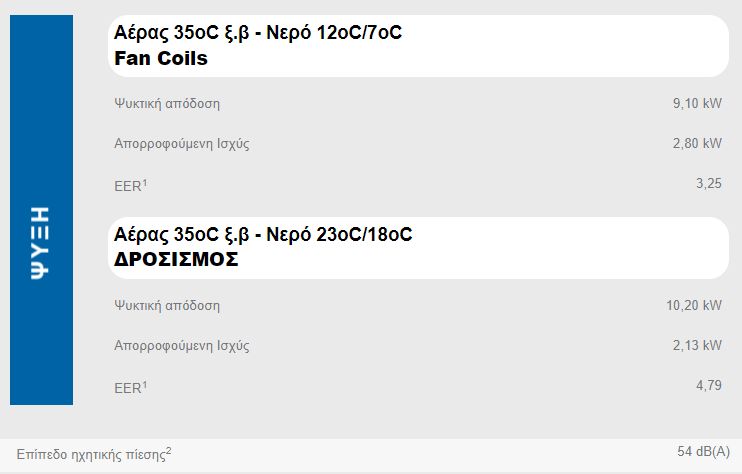
Task: Select the 23oC/18oC water conditions header
Action: tap(263, 235)
